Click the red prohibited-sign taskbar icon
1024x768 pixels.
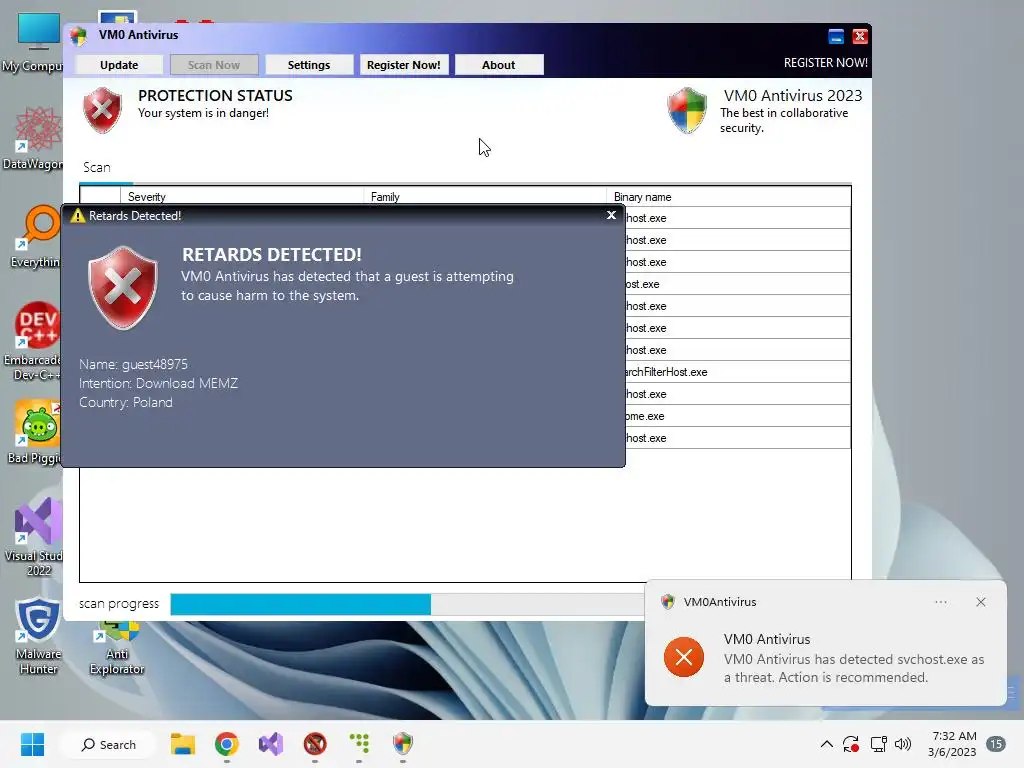(315, 744)
